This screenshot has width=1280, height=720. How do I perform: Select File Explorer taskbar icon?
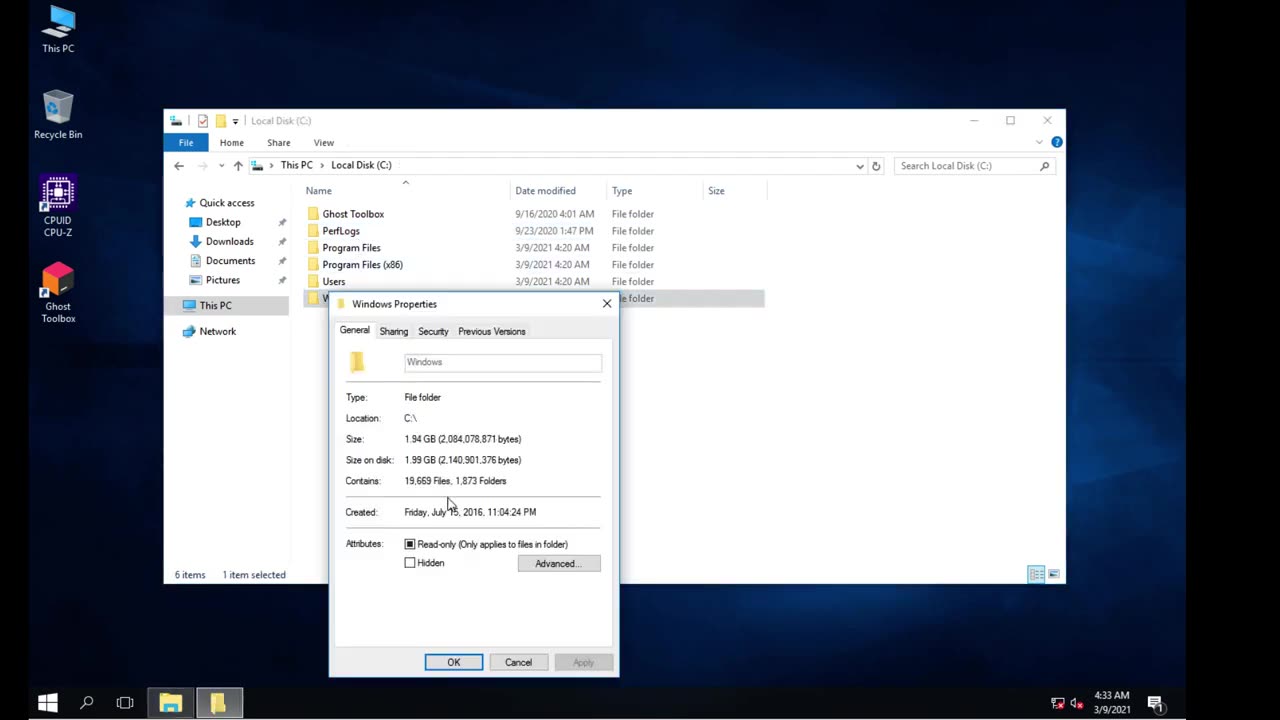[x=170, y=703]
